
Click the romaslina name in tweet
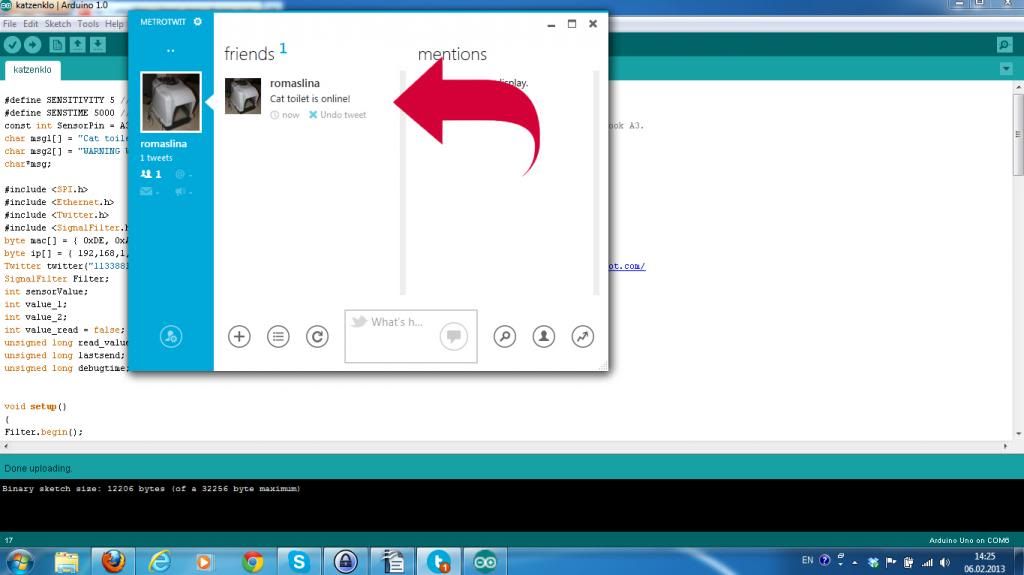click(295, 83)
